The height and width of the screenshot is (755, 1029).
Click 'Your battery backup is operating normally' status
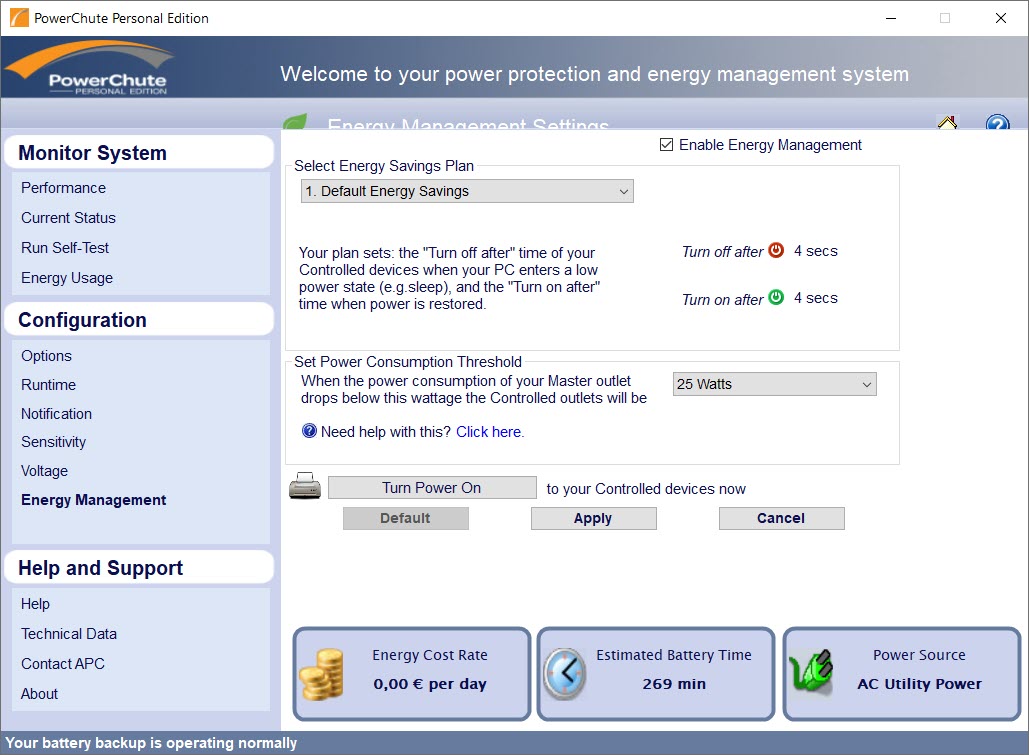151,743
